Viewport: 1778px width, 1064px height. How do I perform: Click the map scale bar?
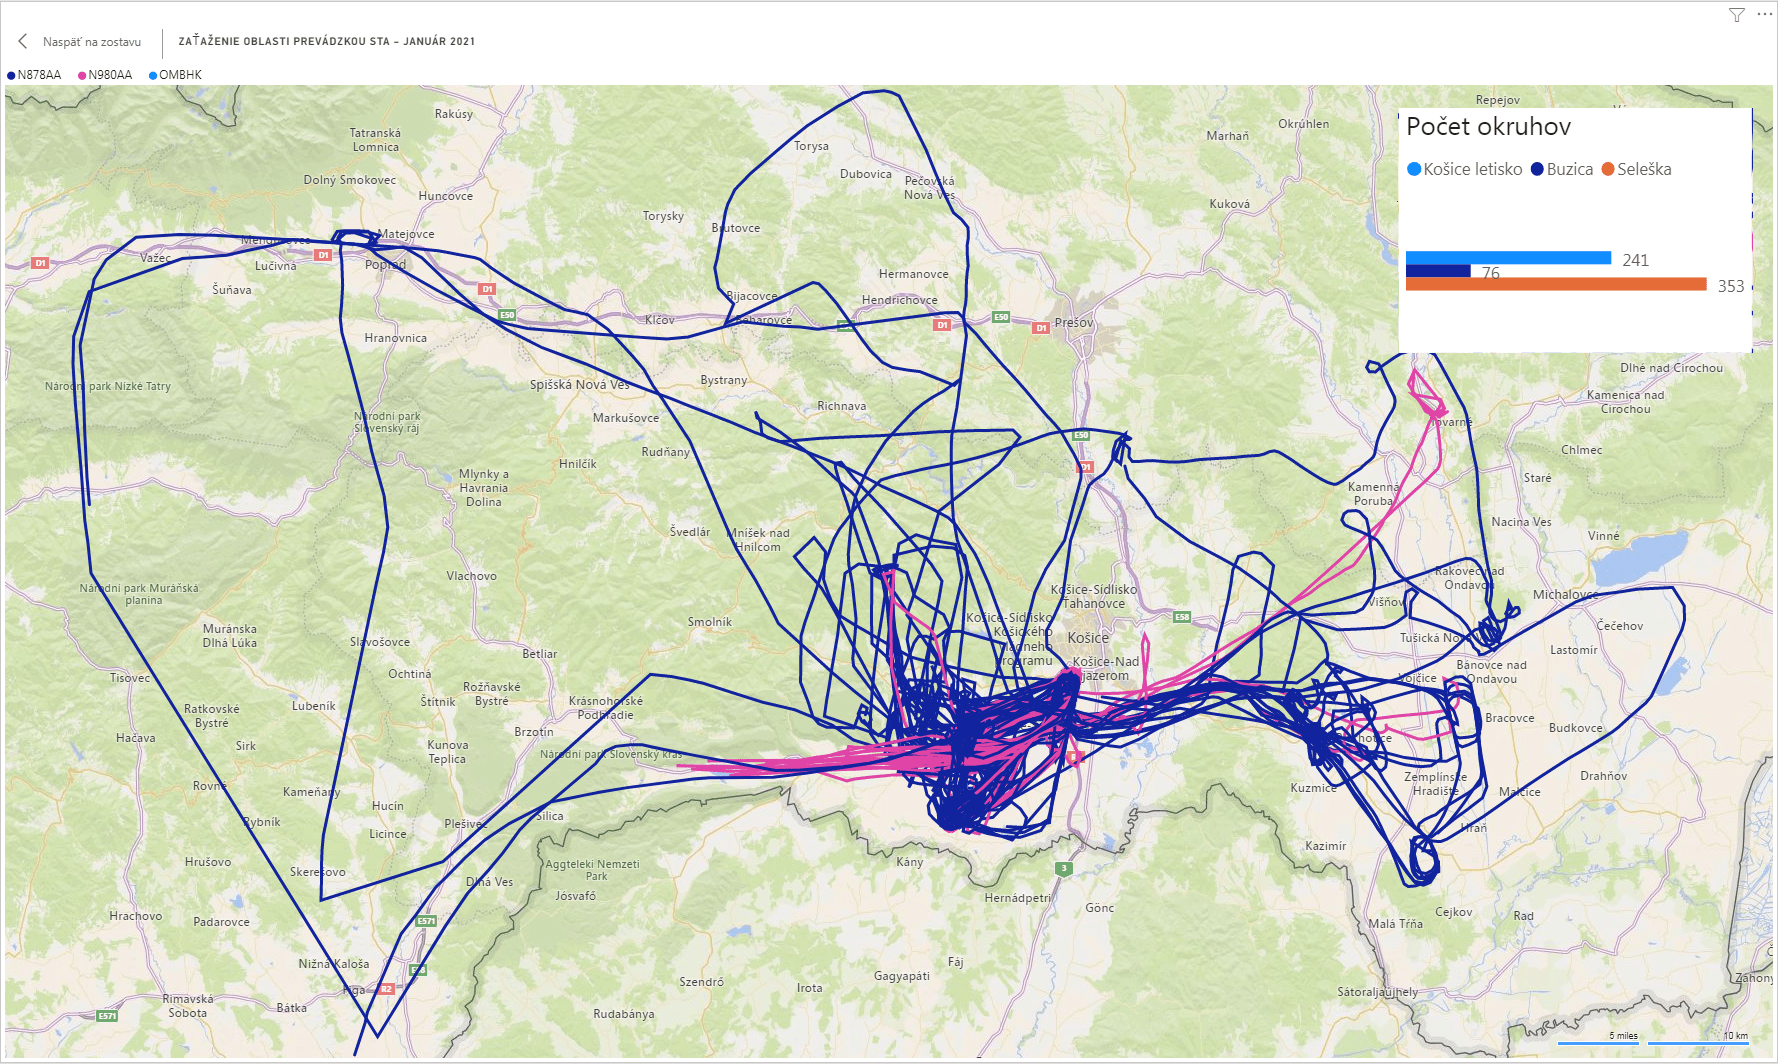1652,1042
